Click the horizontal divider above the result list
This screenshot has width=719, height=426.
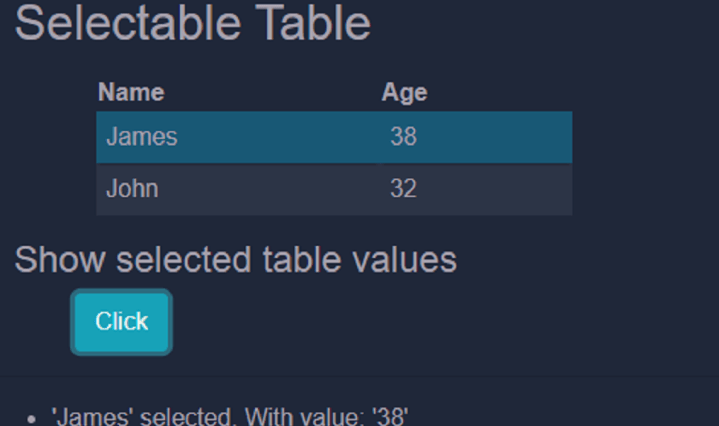(359, 376)
